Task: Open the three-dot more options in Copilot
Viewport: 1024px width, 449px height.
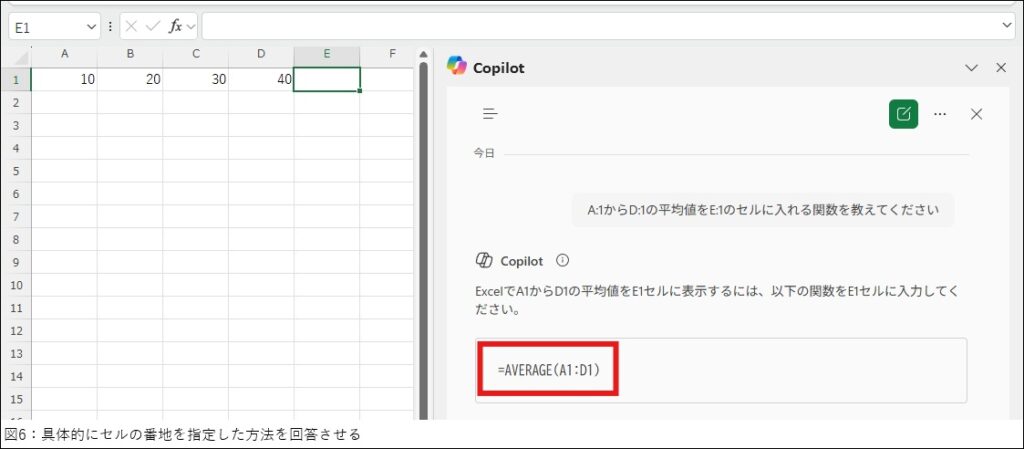Action: coord(940,114)
